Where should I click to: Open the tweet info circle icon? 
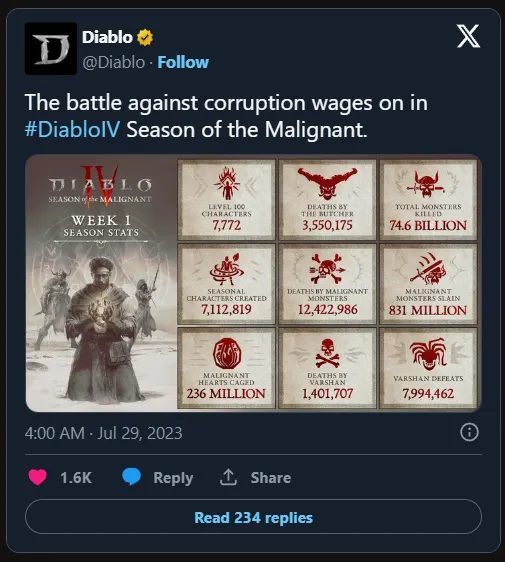[469, 432]
